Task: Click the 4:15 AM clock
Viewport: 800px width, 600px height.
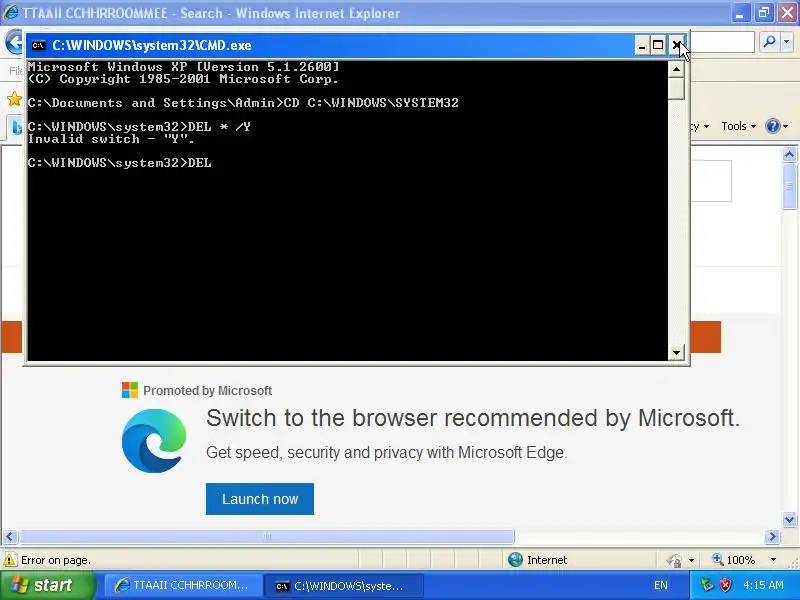Action: pos(763,585)
